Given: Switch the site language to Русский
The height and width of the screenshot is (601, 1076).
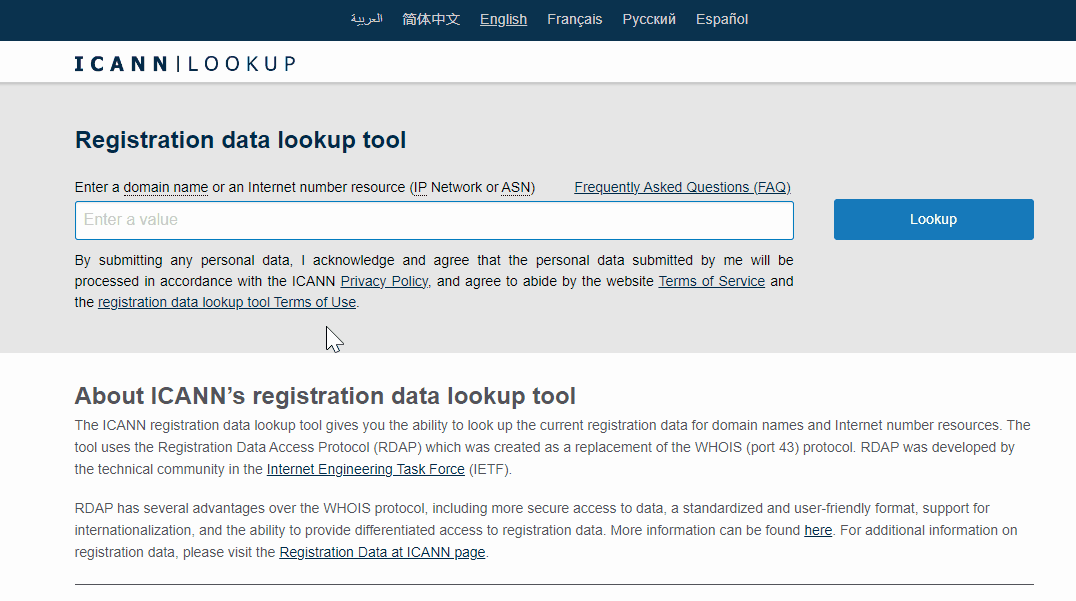Looking at the screenshot, I should click(x=648, y=19).
